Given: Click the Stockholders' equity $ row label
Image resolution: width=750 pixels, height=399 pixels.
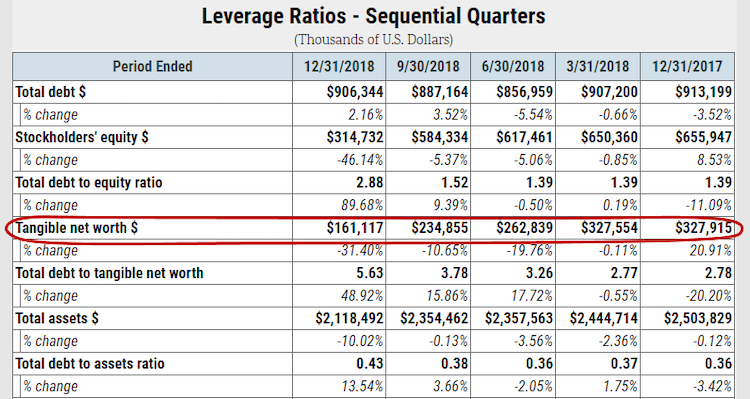Looking at the screenshot, I should point(82,137).
